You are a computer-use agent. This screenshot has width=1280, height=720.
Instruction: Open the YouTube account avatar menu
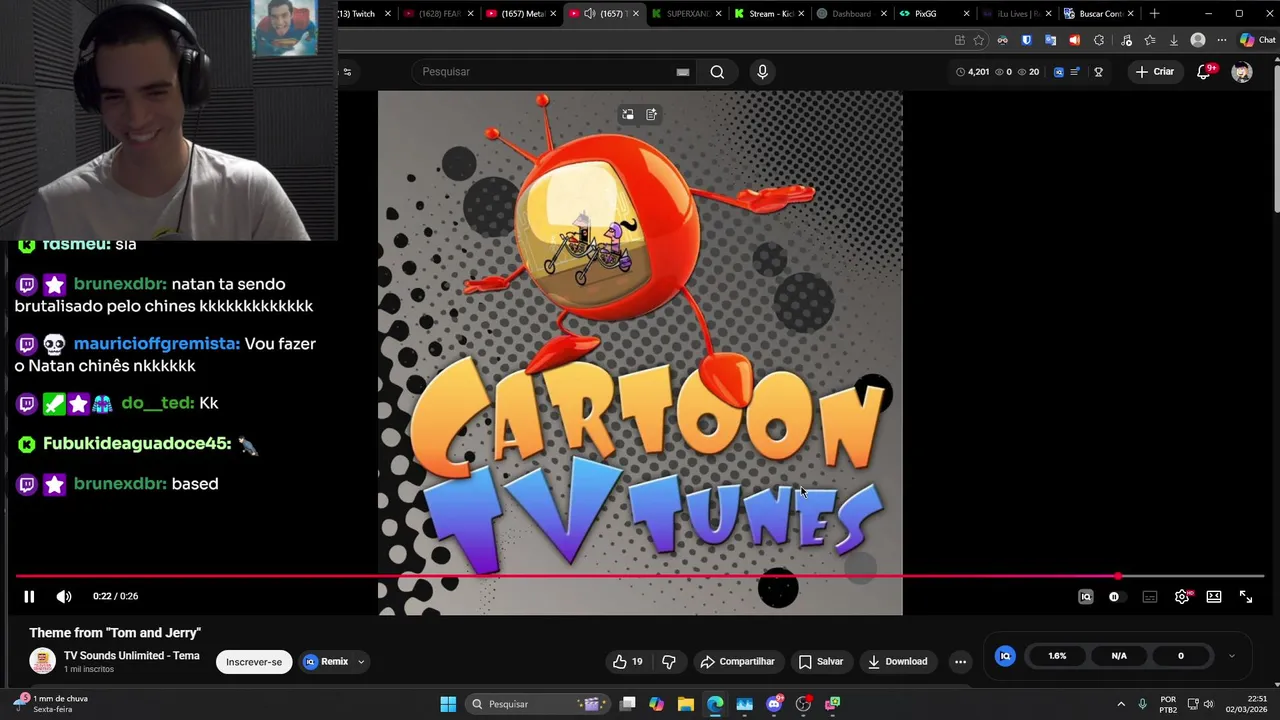pyautogui.click(x=1242, y=72)
